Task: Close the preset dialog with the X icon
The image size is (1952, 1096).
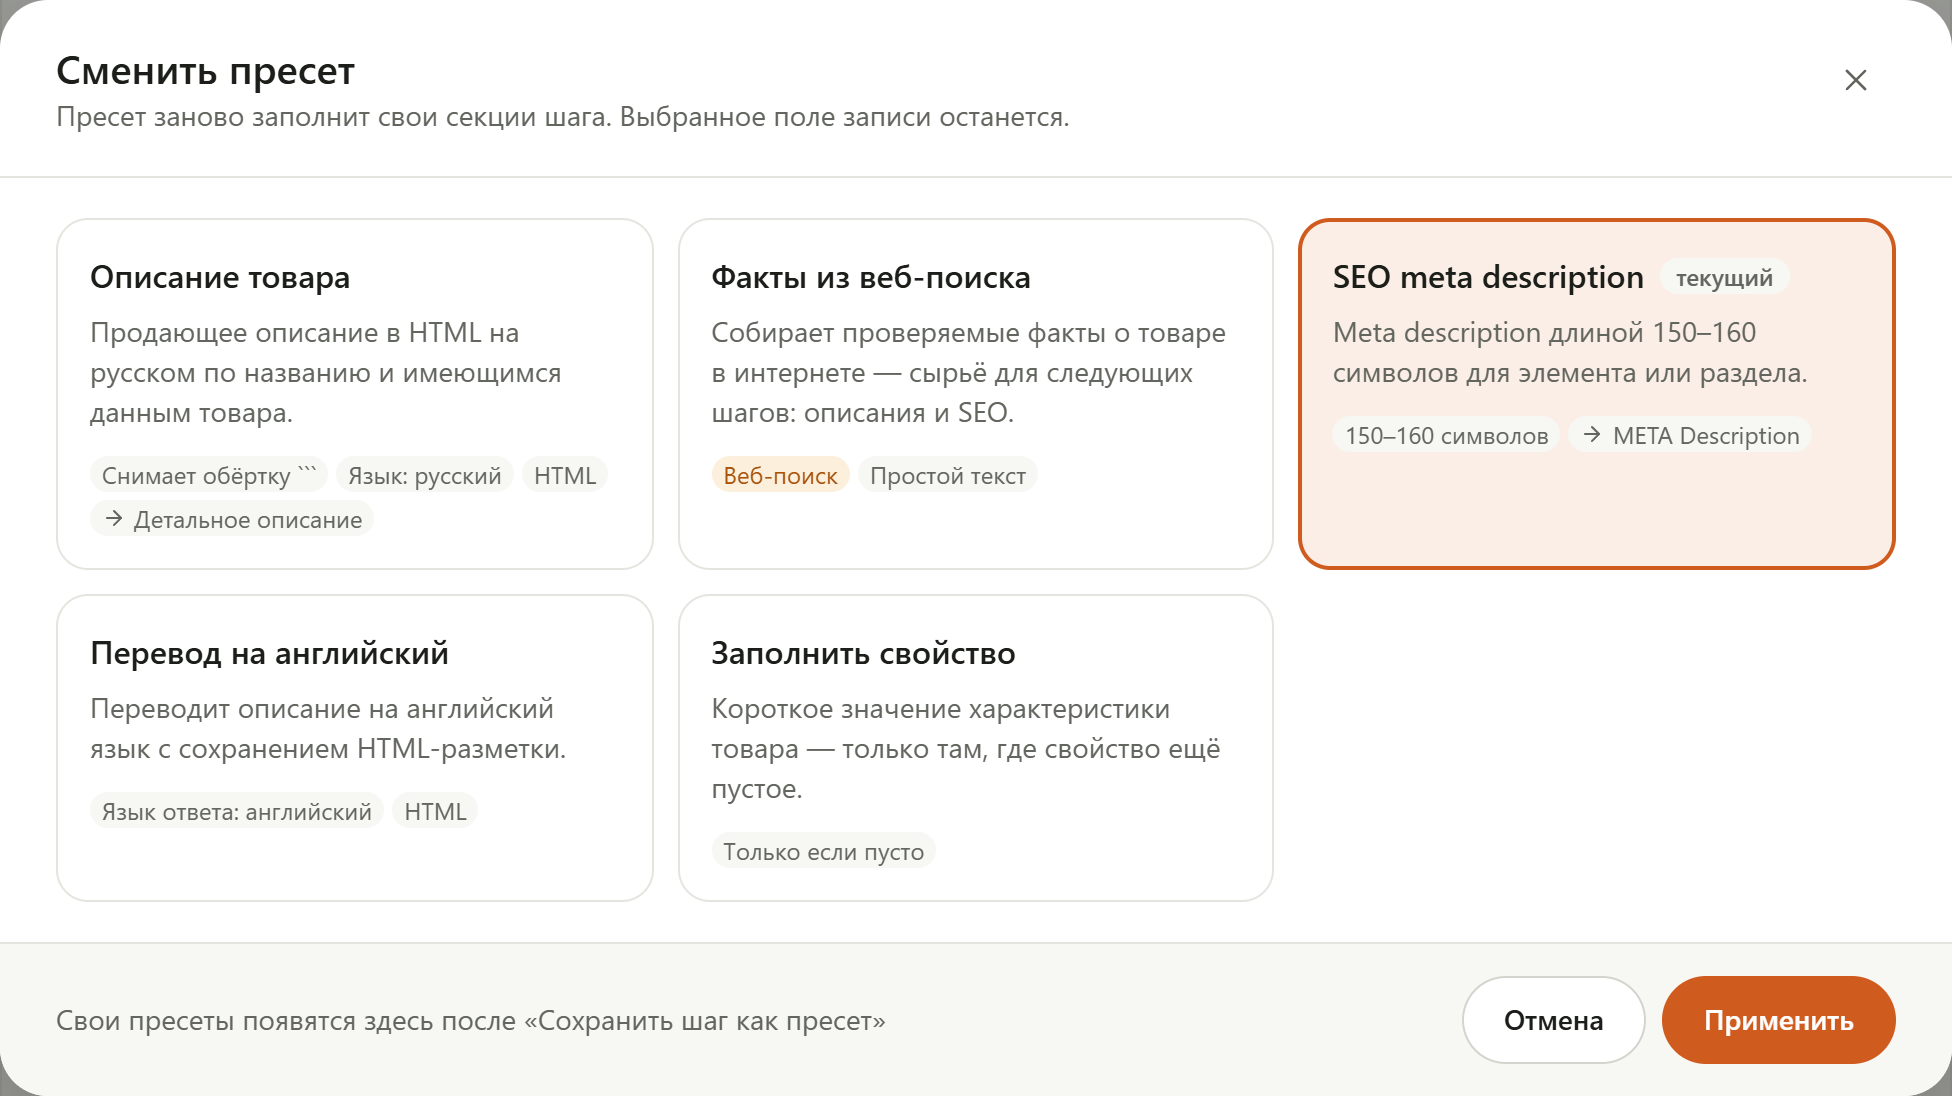Action: (1855, 80)
